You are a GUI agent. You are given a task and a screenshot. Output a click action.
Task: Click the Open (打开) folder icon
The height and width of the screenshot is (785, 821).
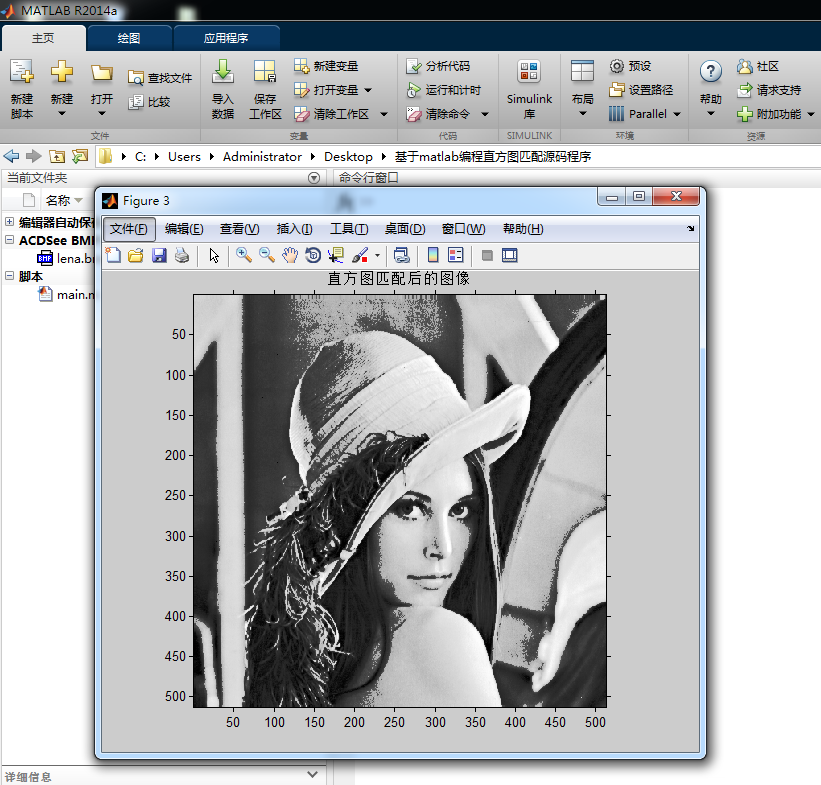pos(102,72)
